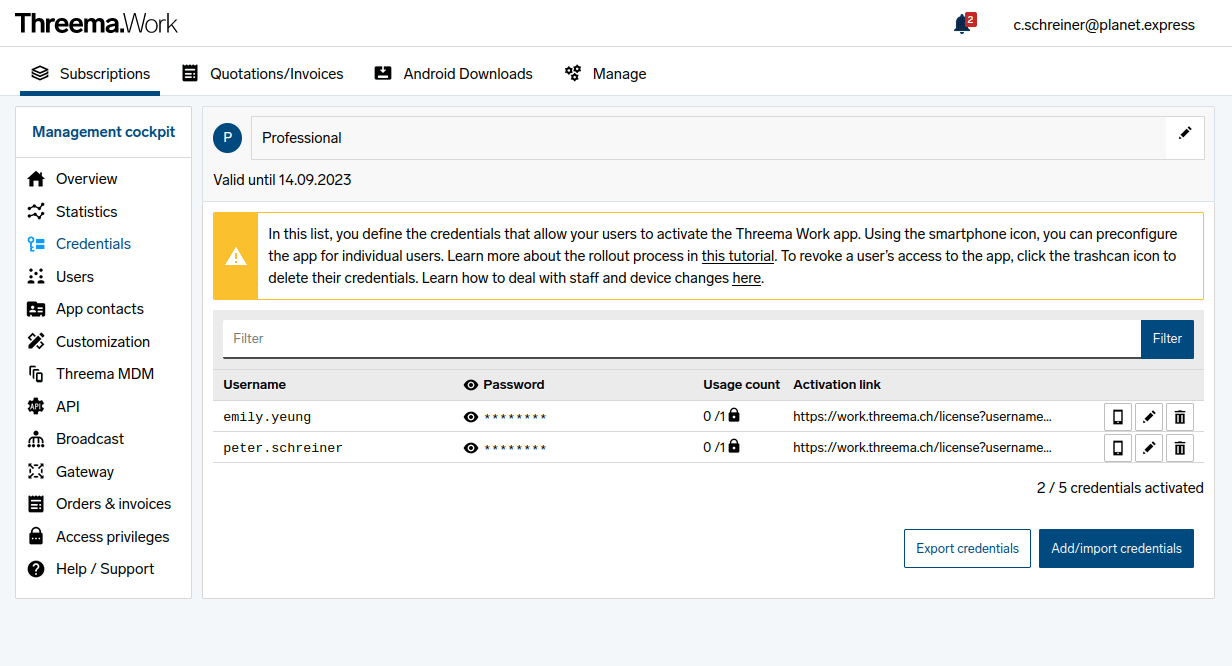Click the App contacts card icon
Screen dimensions: 1232x666
coord(36,309)
